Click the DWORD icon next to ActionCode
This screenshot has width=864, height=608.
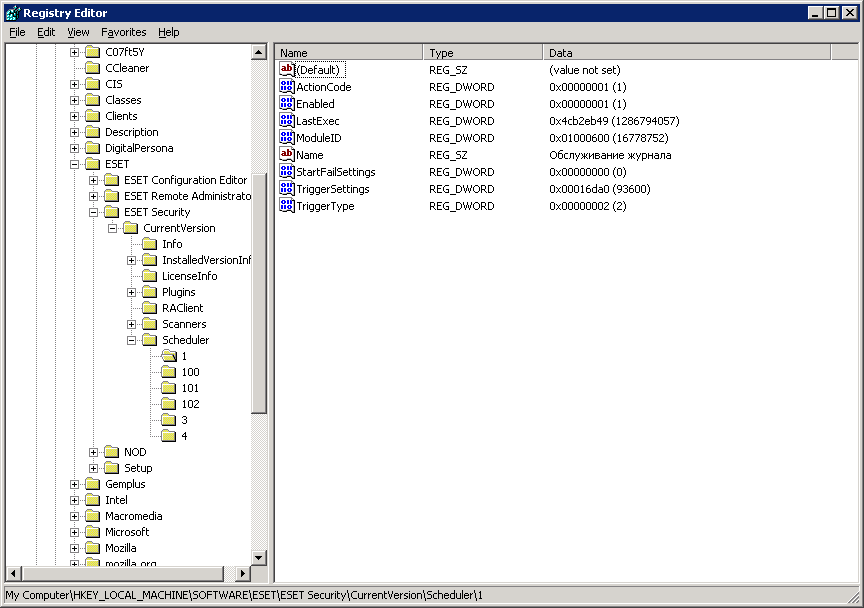(x=287, y=87)
